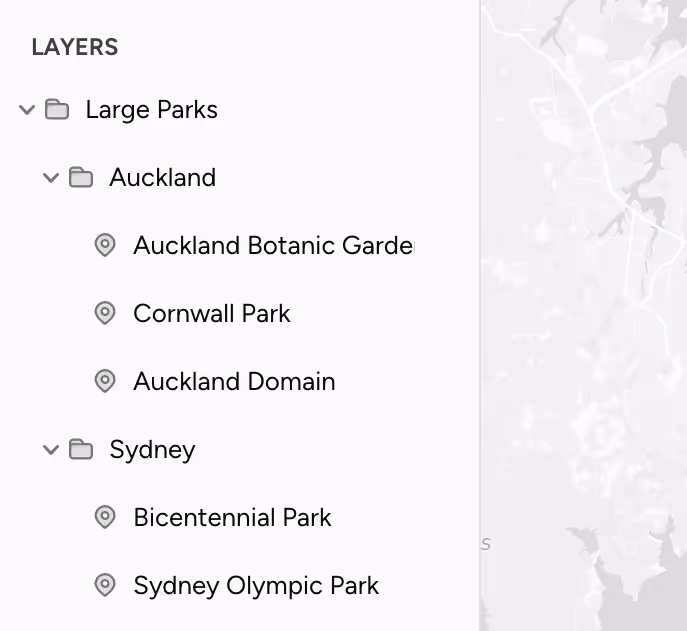The width and height of the screenshot is (687, 631).
Task: Select the Sydney folder label
Action: click(152, 450)
